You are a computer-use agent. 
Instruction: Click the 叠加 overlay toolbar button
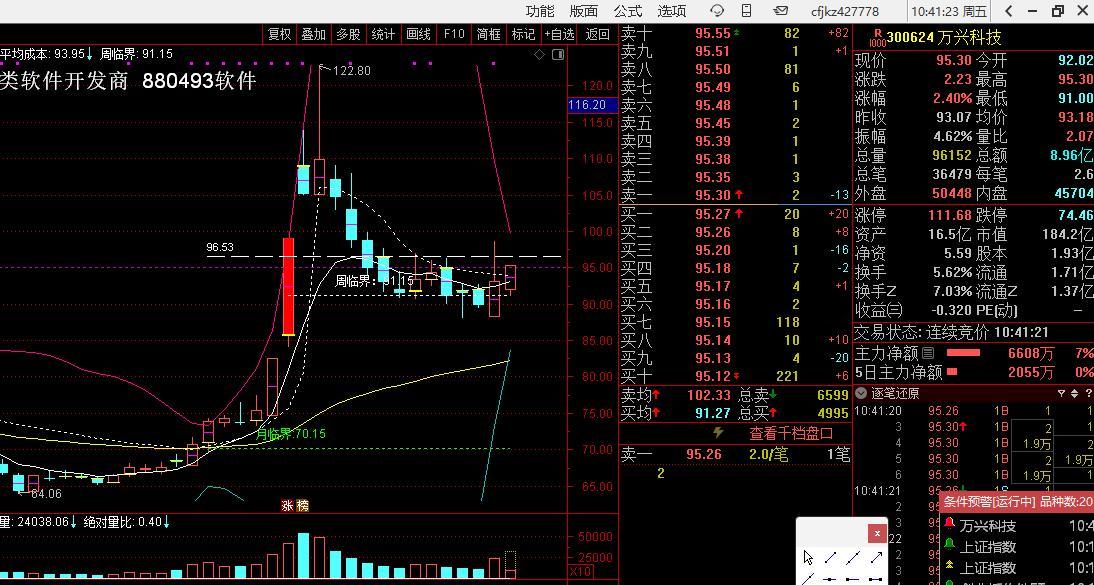coord(314,34)
